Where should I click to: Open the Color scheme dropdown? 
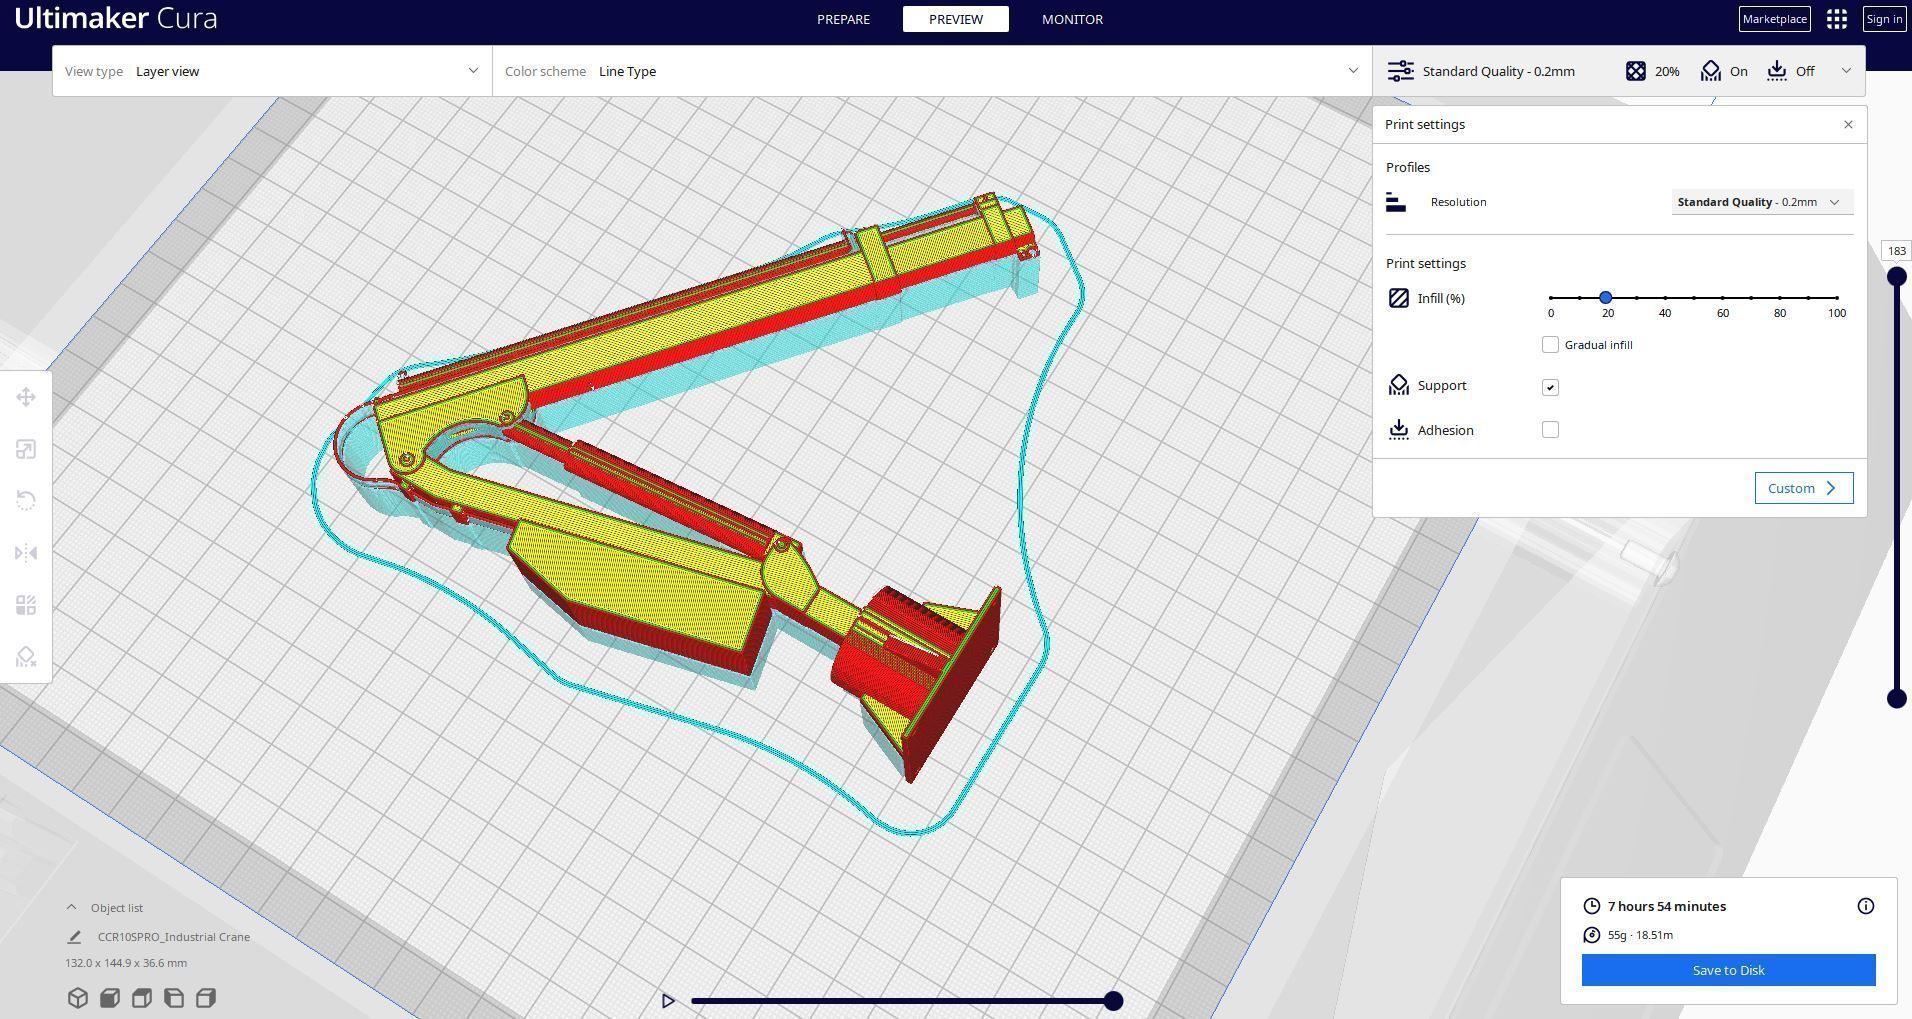coord(932,71)
